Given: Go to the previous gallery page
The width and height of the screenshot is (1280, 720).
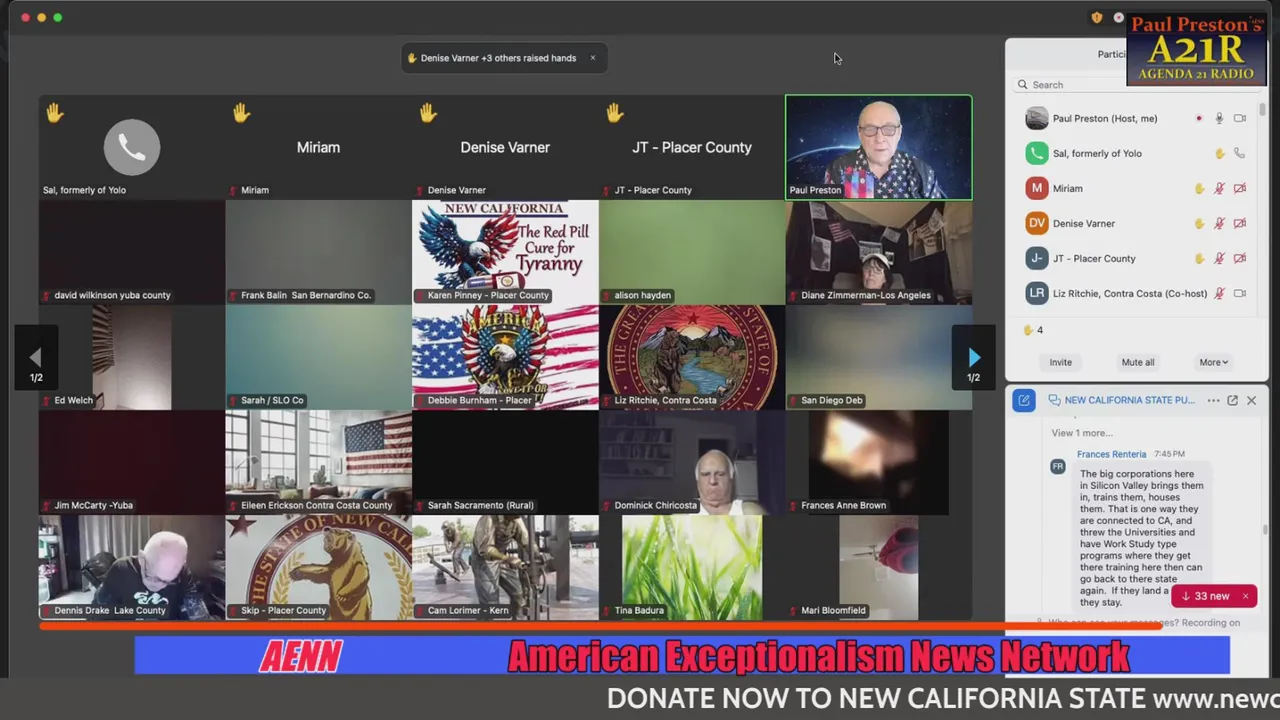Looking at the screenshot, I should coord(36,358).
